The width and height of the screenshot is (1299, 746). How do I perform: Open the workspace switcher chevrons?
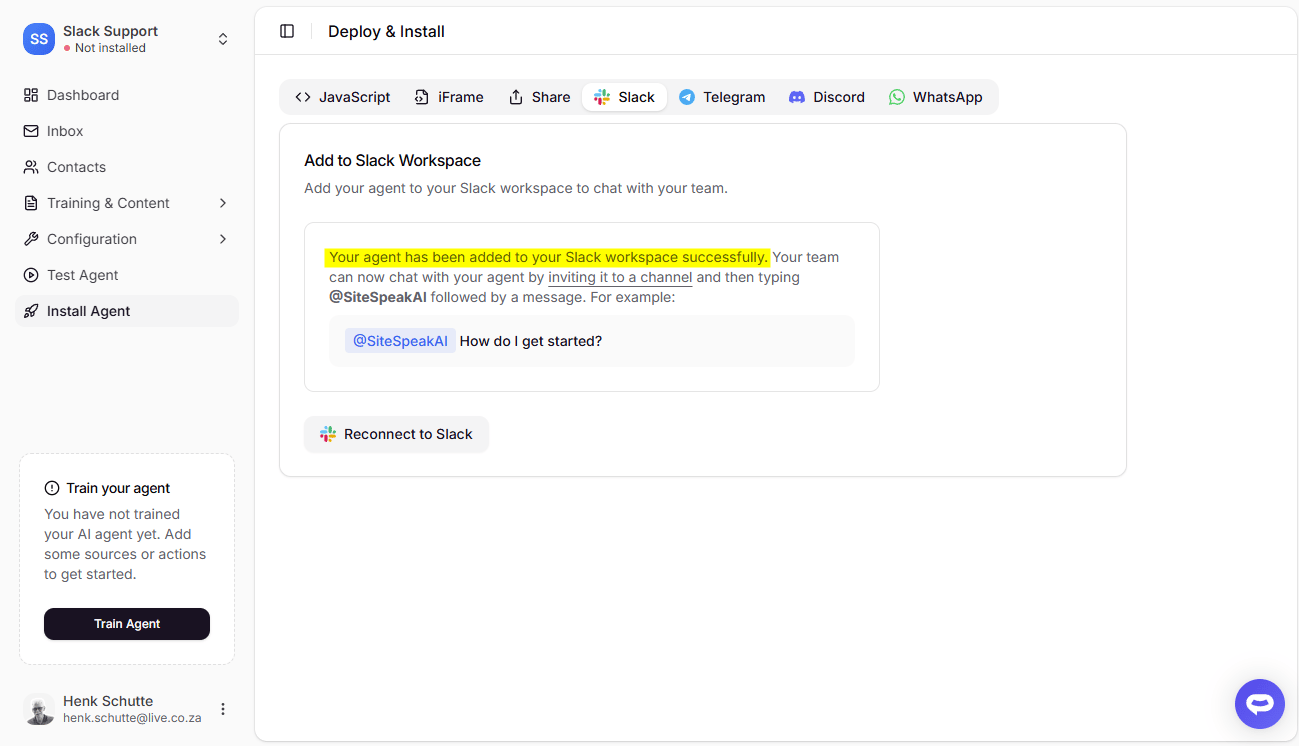coord(223,39)
